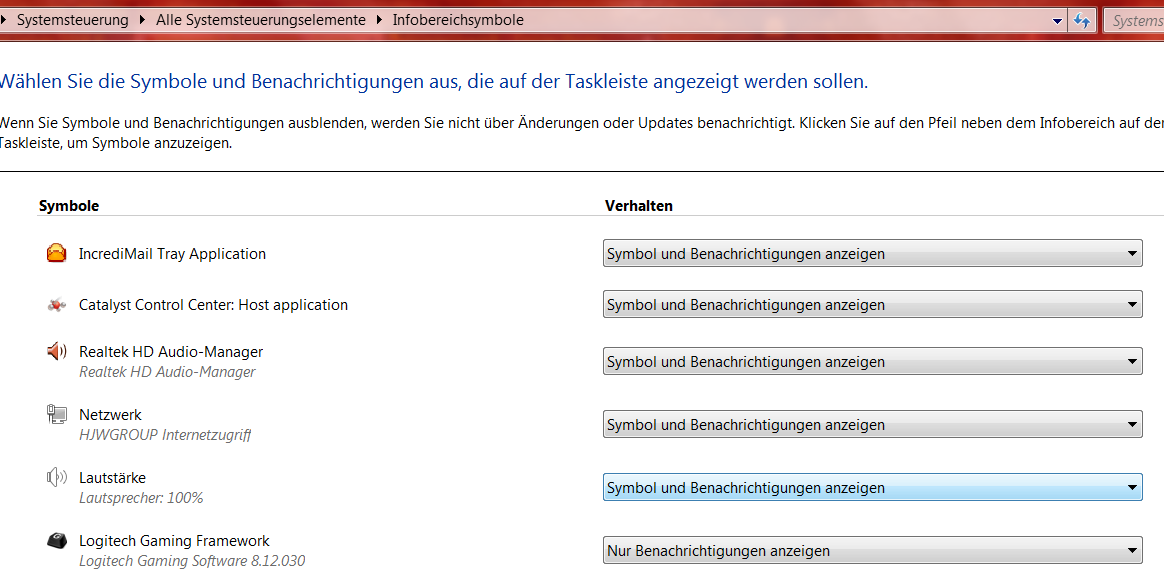Click the Lautstärke speaker icon
The width and height of the screenshot is (1164, 574).
coord(56,477)
